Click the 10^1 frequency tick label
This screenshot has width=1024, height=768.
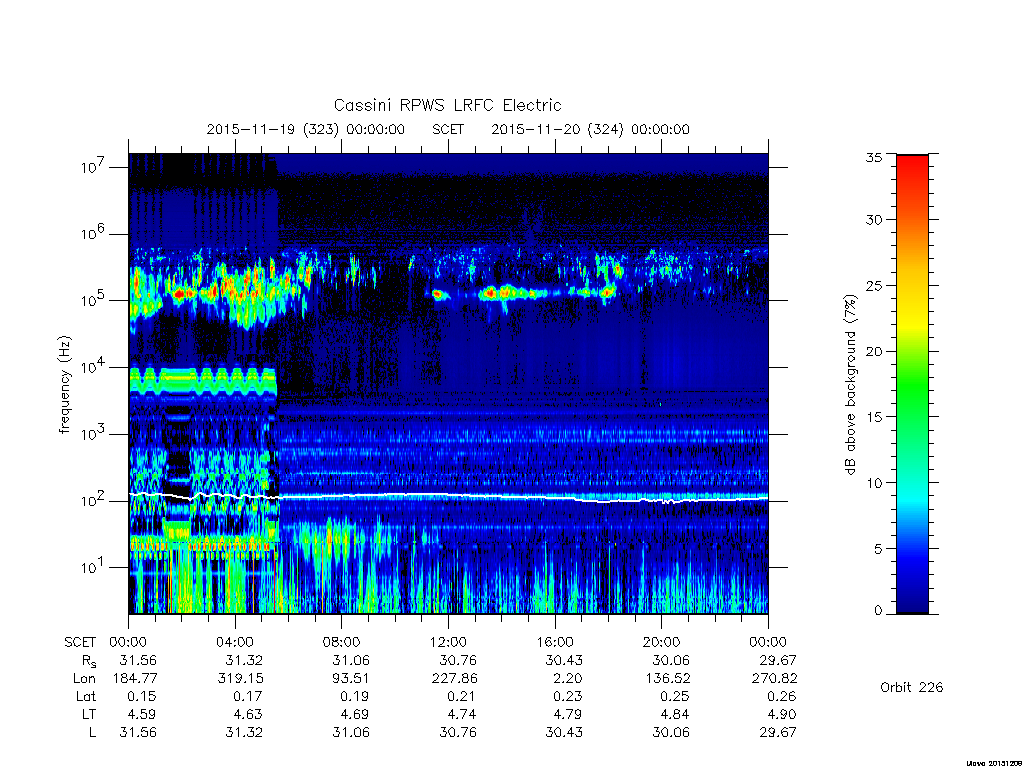[93, 567]
